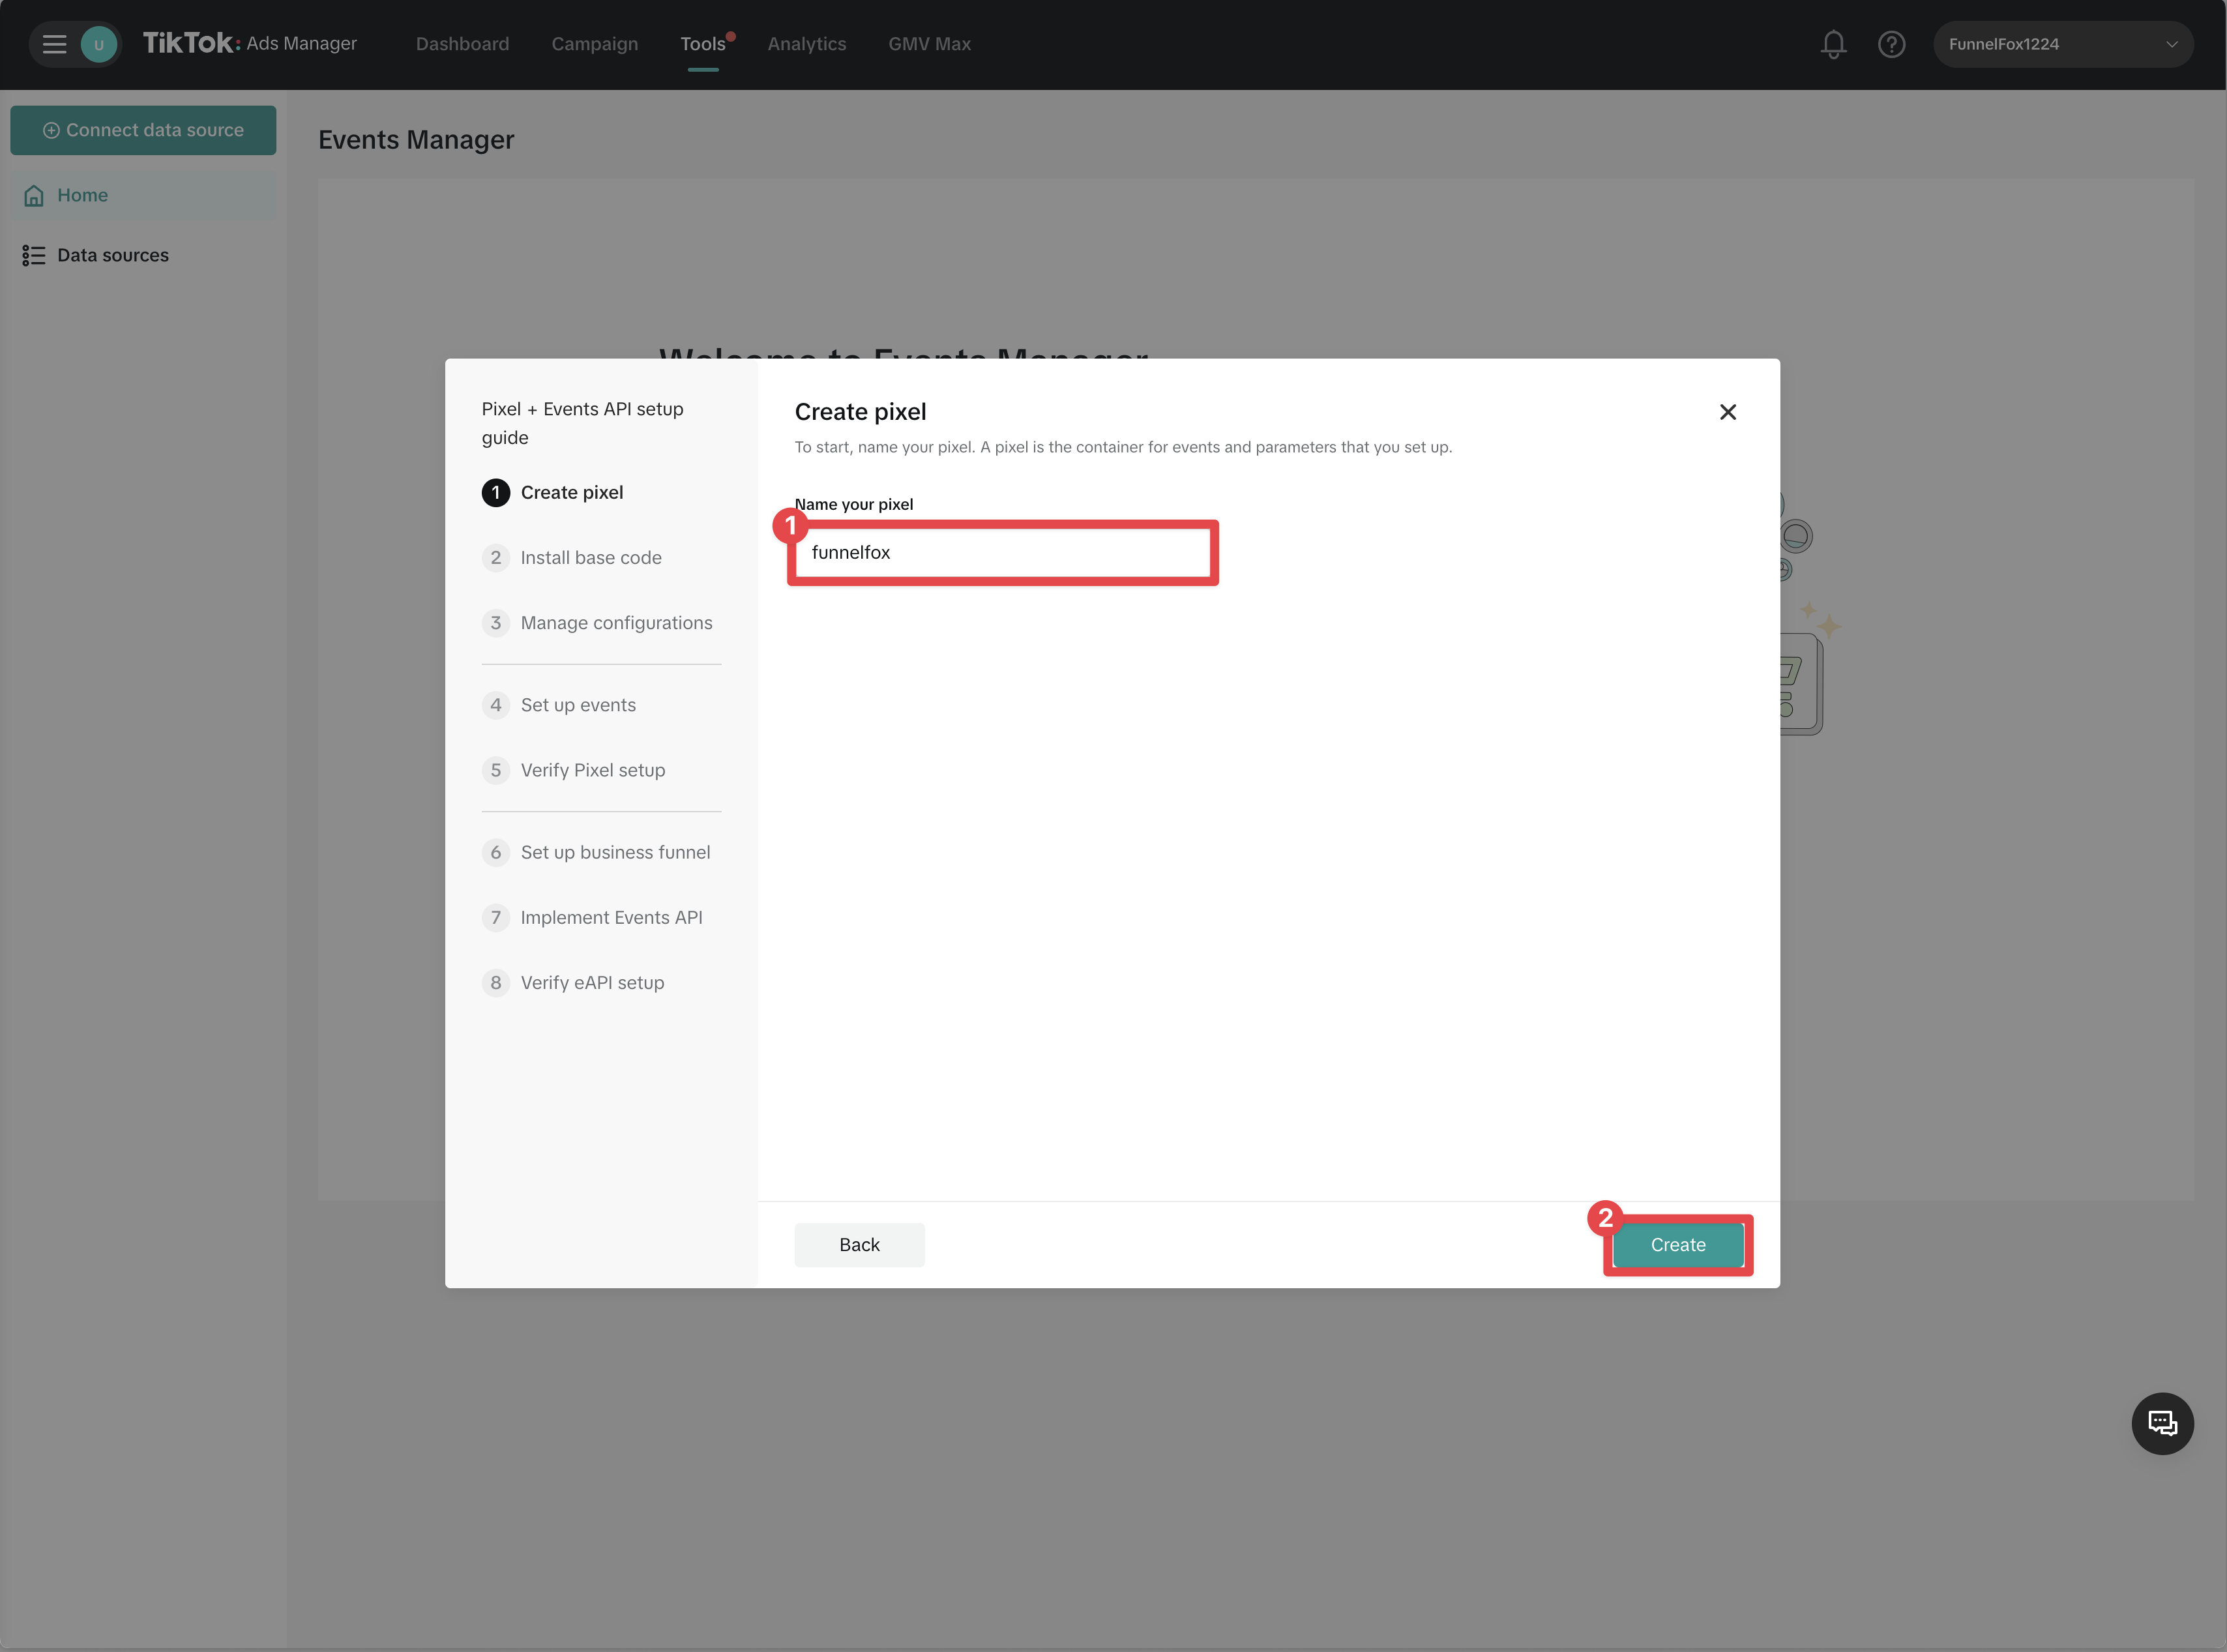Open the help question mark icon
The height and width of the screenshot is (1652, 2227).
[1891, 44]
